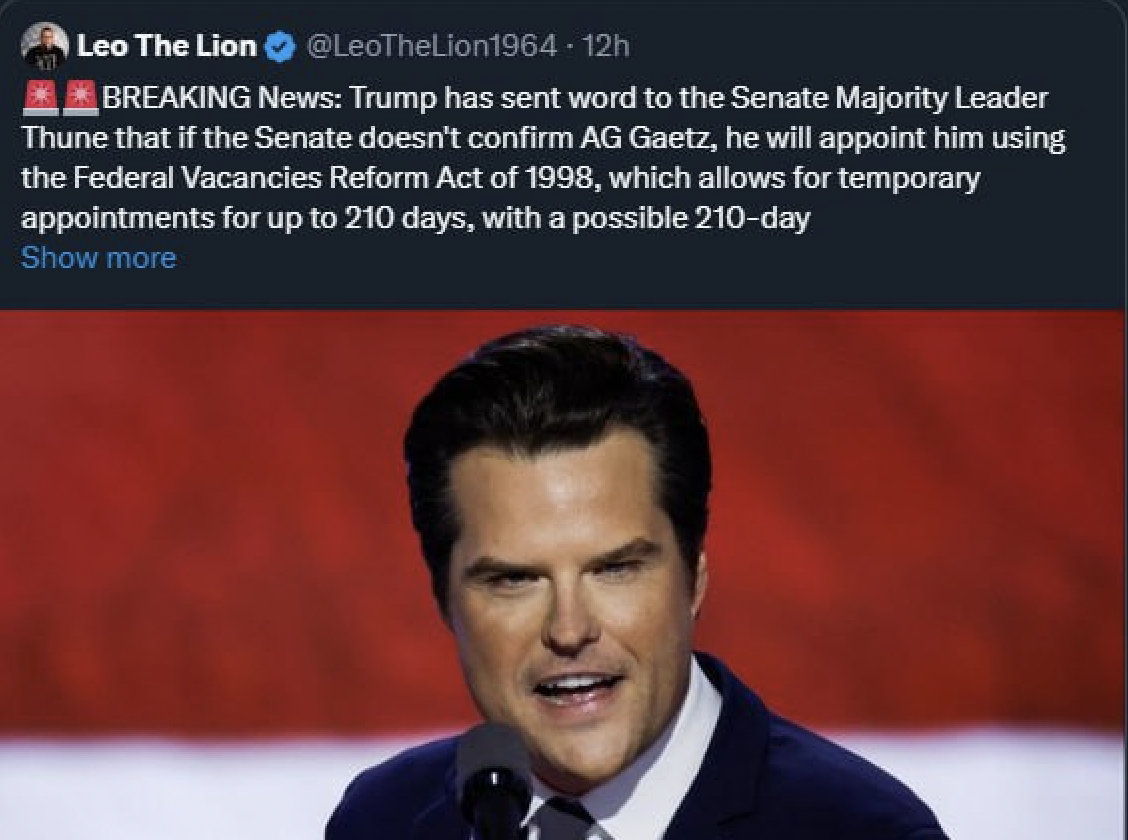Click the "Leo The Lion" display name

coord(167,47)
